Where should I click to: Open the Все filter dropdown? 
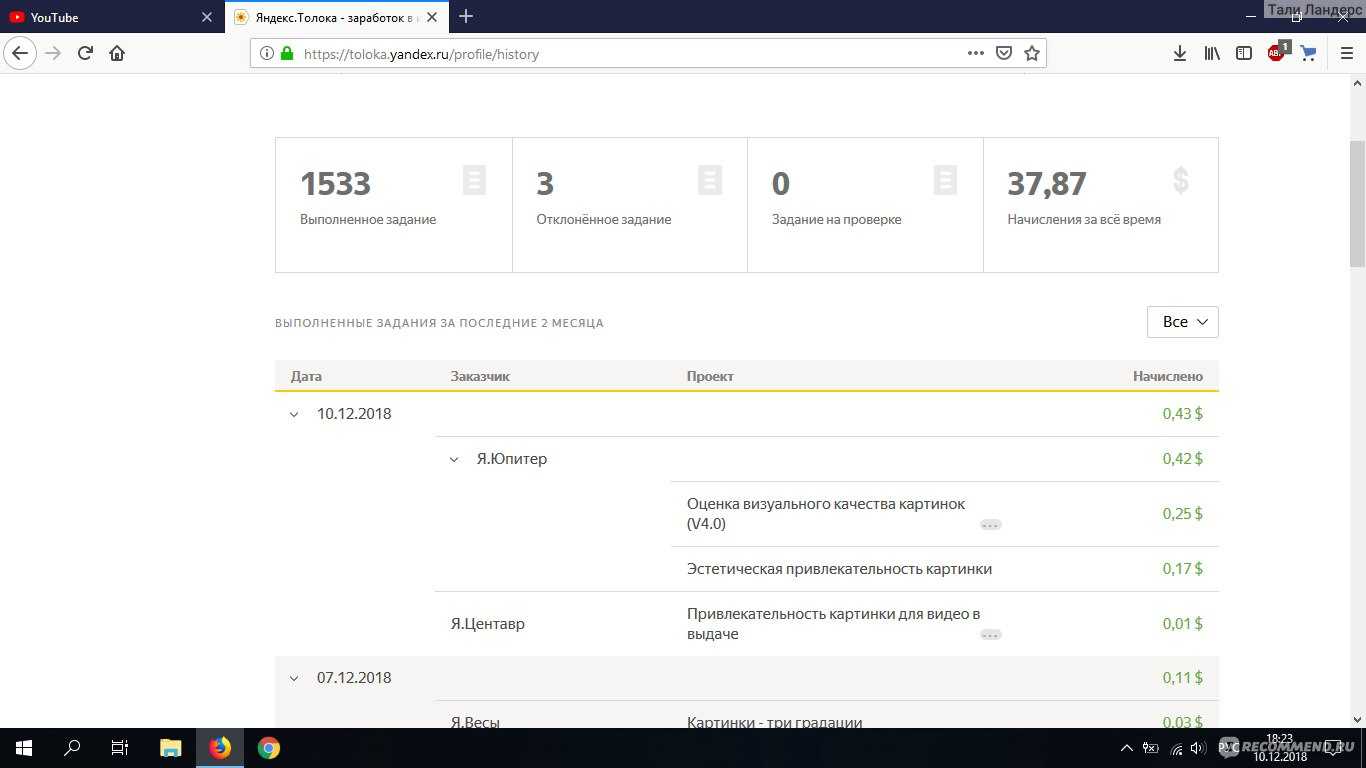[x=1182, y=322]
